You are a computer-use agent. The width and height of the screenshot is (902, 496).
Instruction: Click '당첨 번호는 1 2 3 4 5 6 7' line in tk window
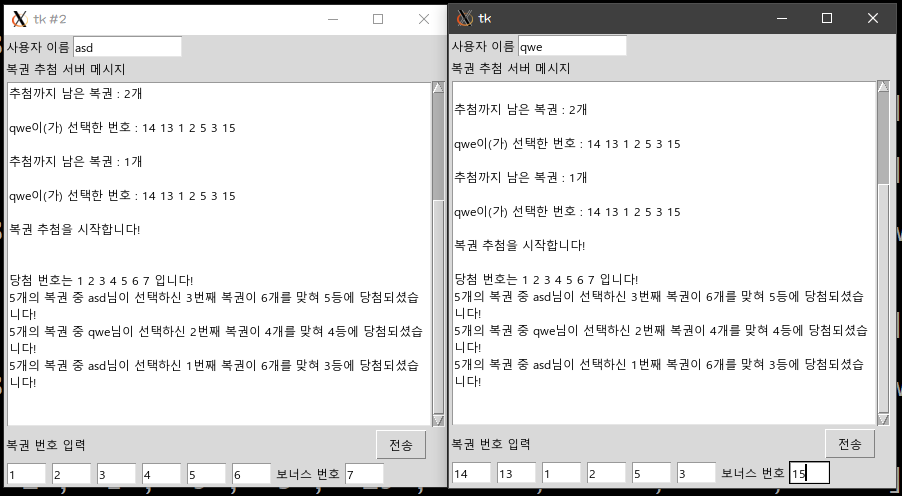(x=546, y=280)
